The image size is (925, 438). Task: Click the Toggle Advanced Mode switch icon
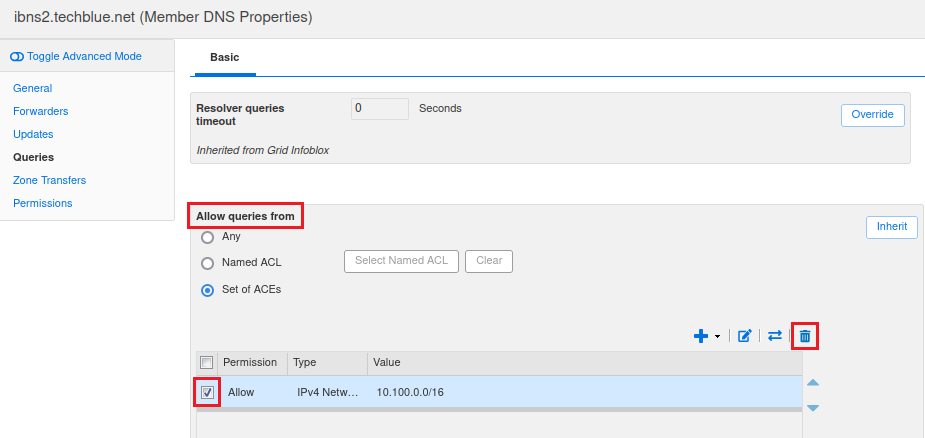17,56
